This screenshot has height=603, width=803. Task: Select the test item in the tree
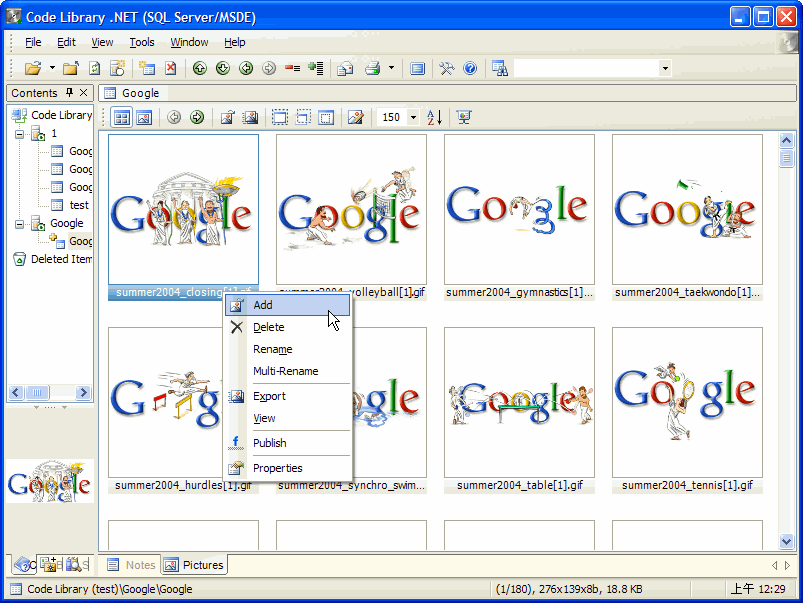[79, 205]
